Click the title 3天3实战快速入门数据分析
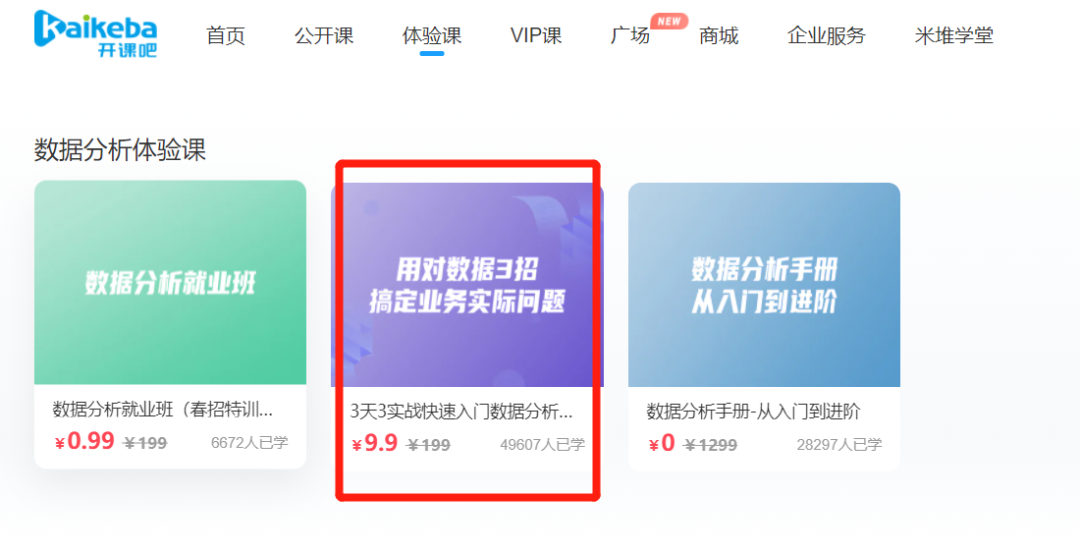This screenshot has width=1080, height=552. (461, 411)
